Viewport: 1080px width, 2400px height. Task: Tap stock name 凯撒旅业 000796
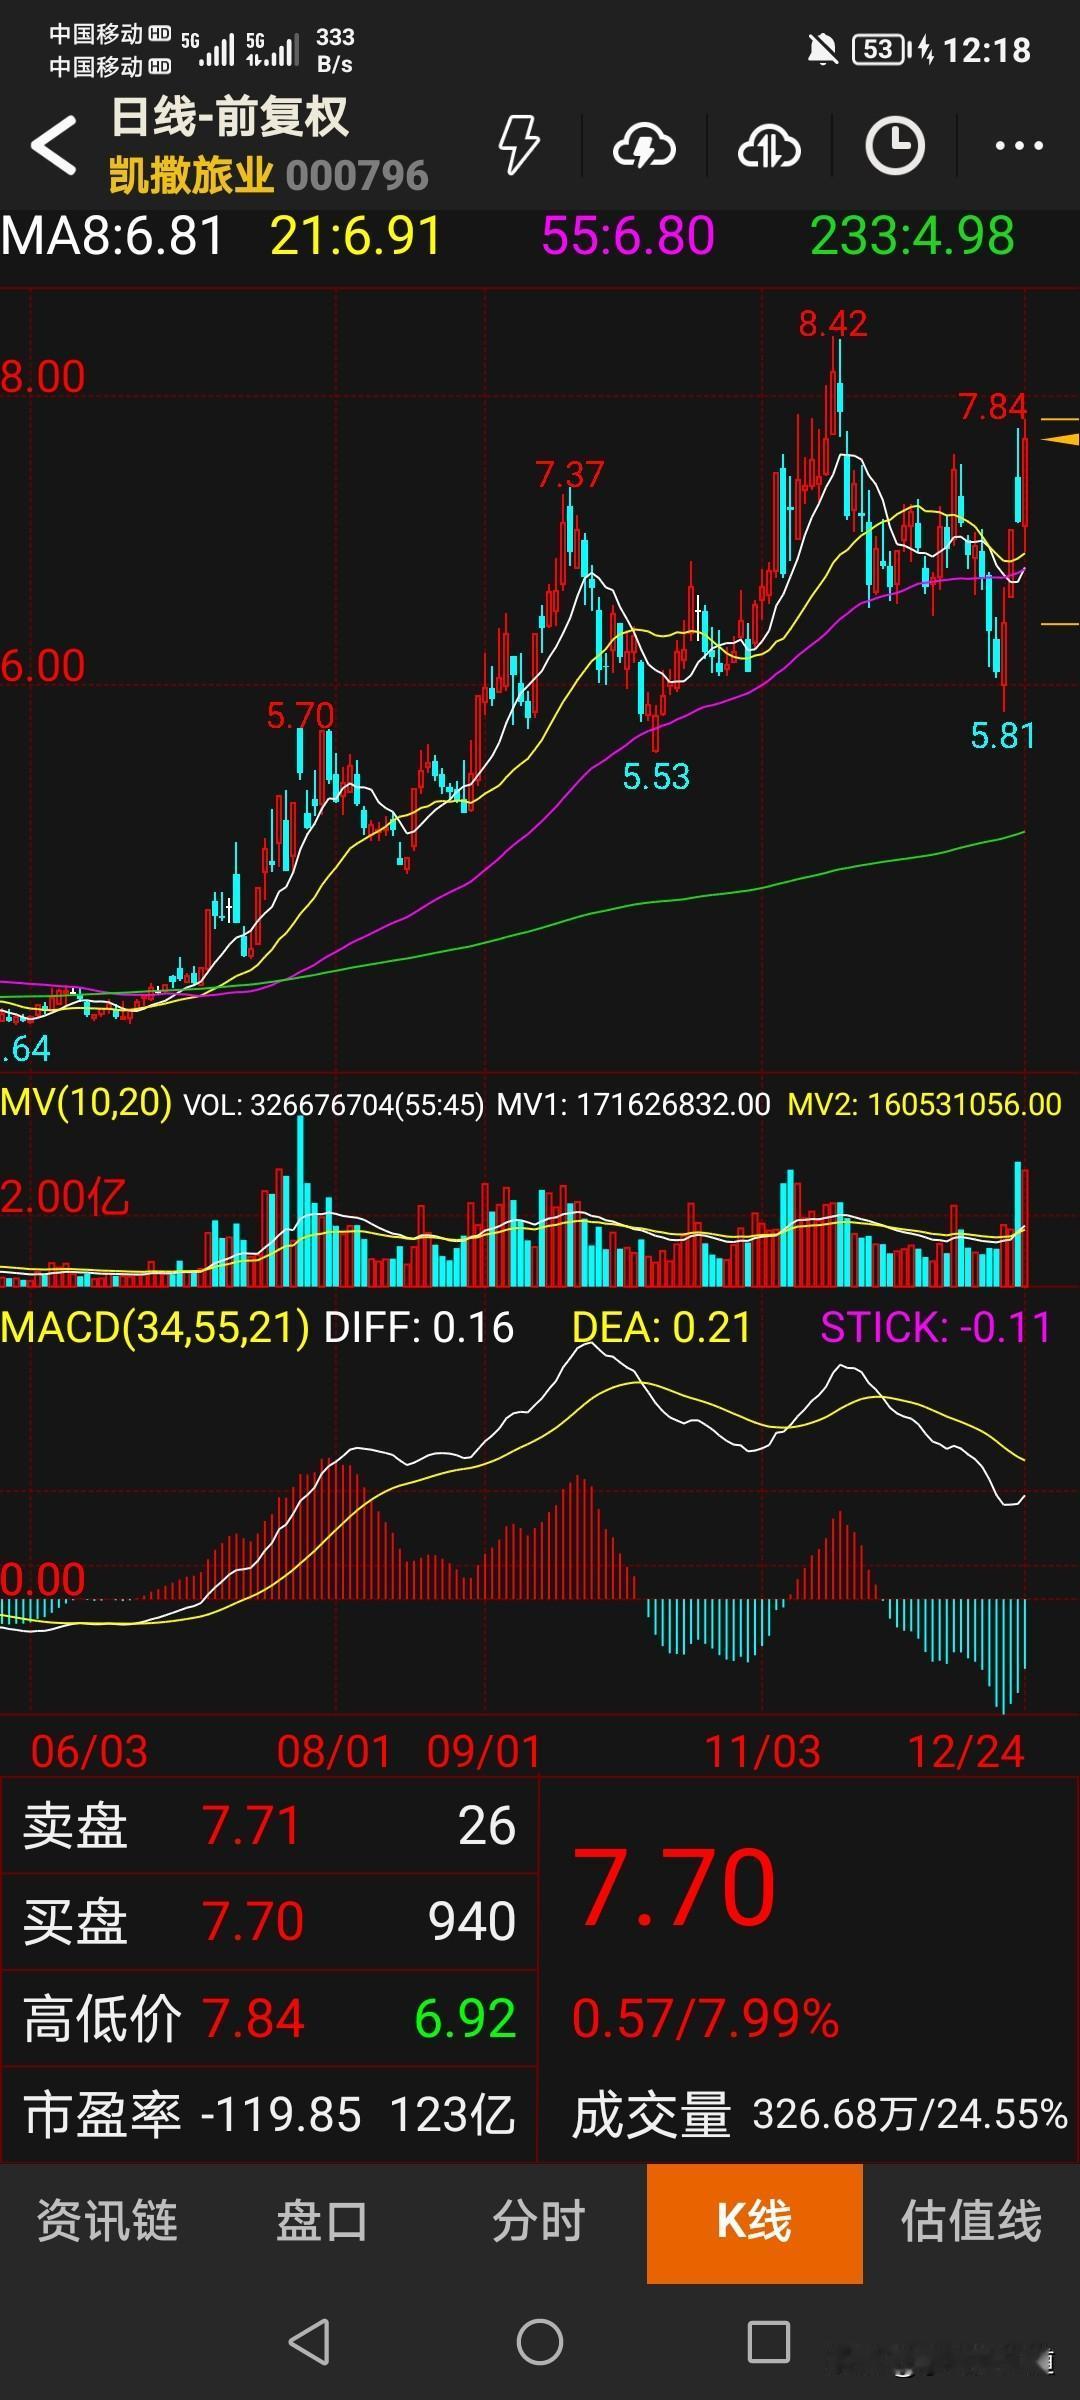click(268, 175)
